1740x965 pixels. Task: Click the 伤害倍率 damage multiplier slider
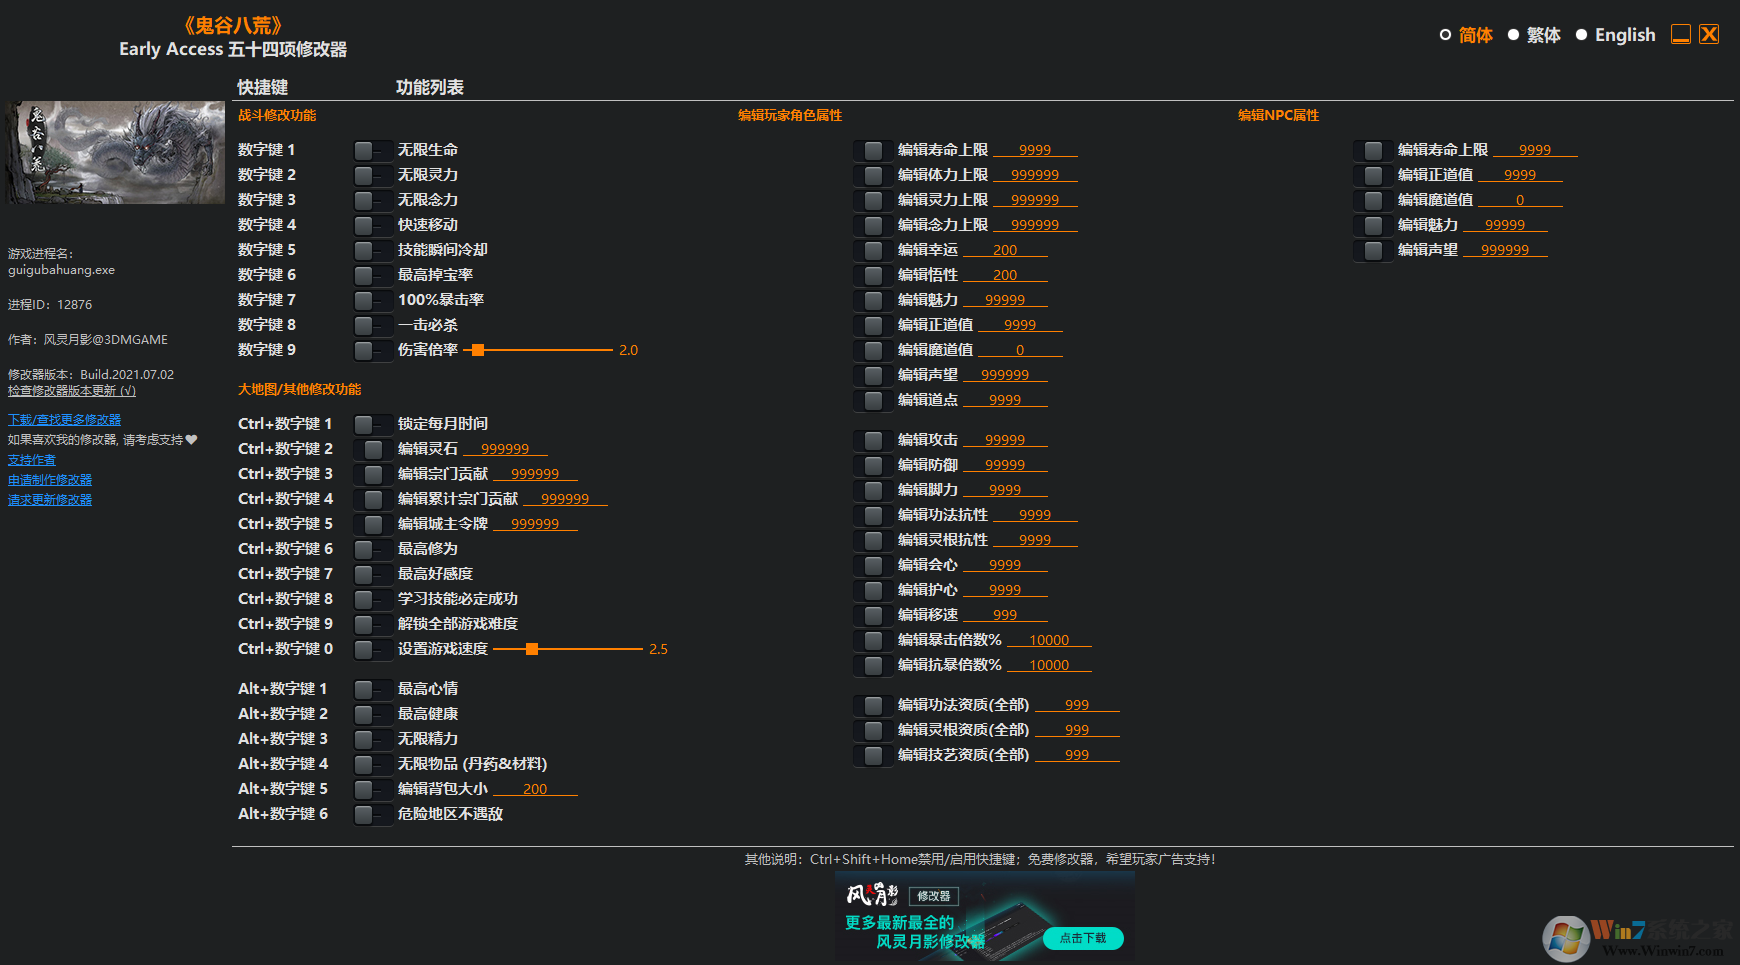pos(478,350)
